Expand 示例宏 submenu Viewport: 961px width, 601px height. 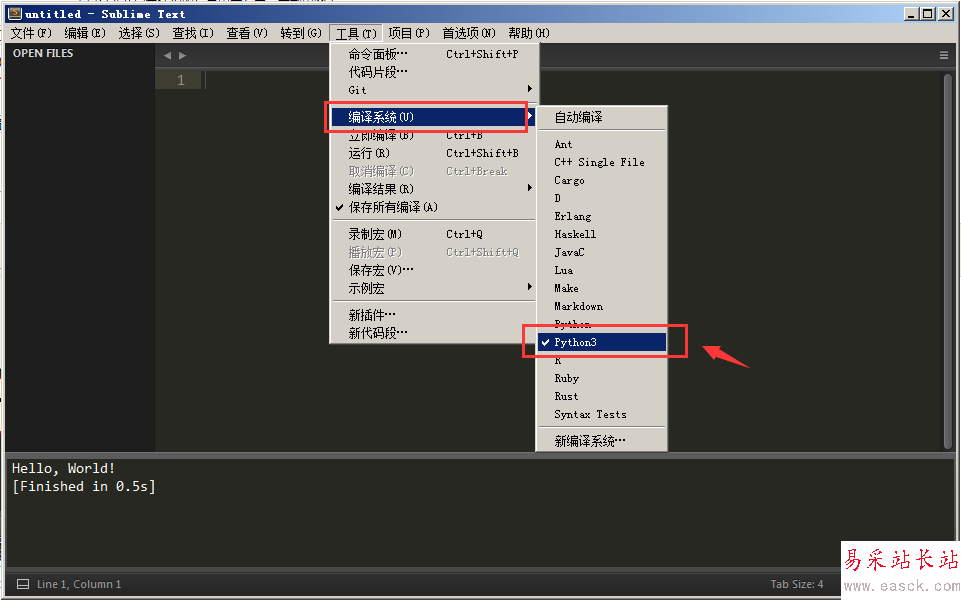[x=434, y=288]
